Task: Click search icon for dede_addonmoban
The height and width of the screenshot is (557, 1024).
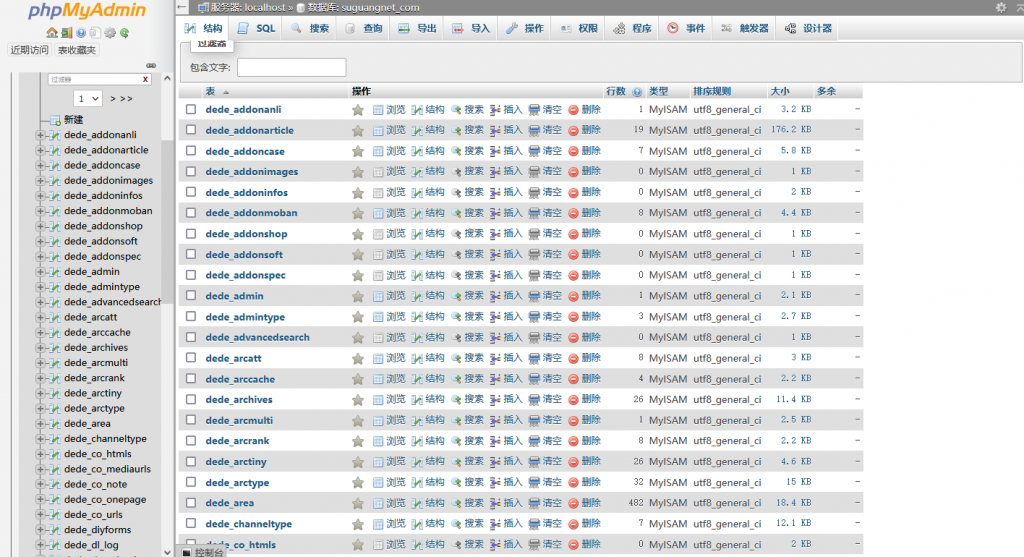Action: point(456,213)
